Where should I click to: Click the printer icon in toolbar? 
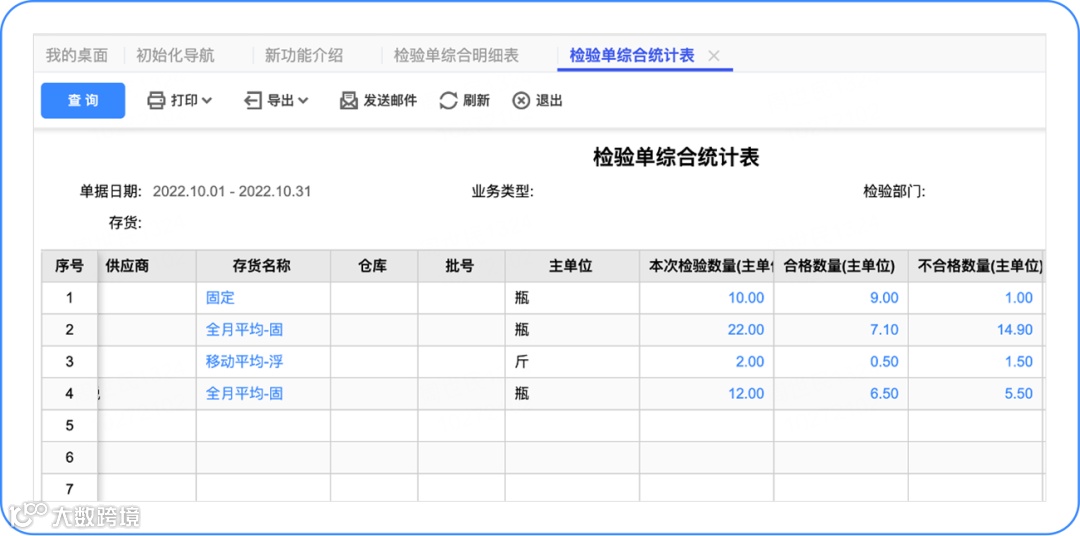(156, 101)
